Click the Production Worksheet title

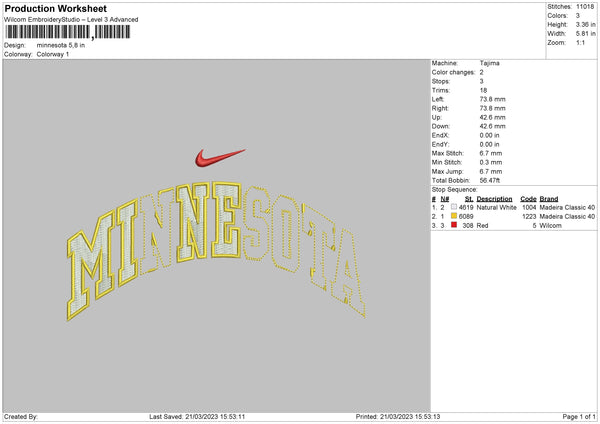(x=55, y=8)
